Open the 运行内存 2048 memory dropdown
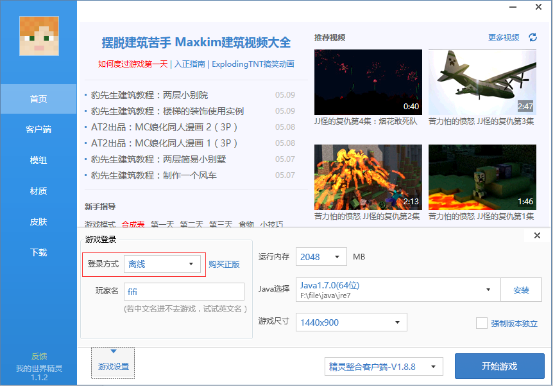554x386 pixels. pyautogui.click(x=321, y=257)
